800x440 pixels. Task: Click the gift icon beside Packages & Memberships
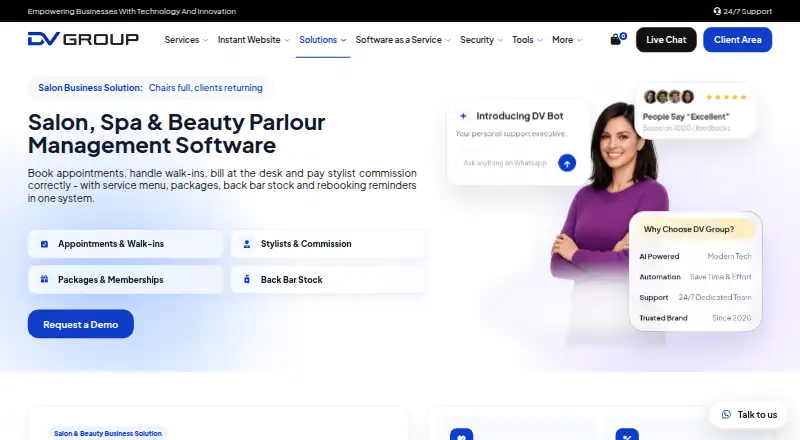coord(44,279)
